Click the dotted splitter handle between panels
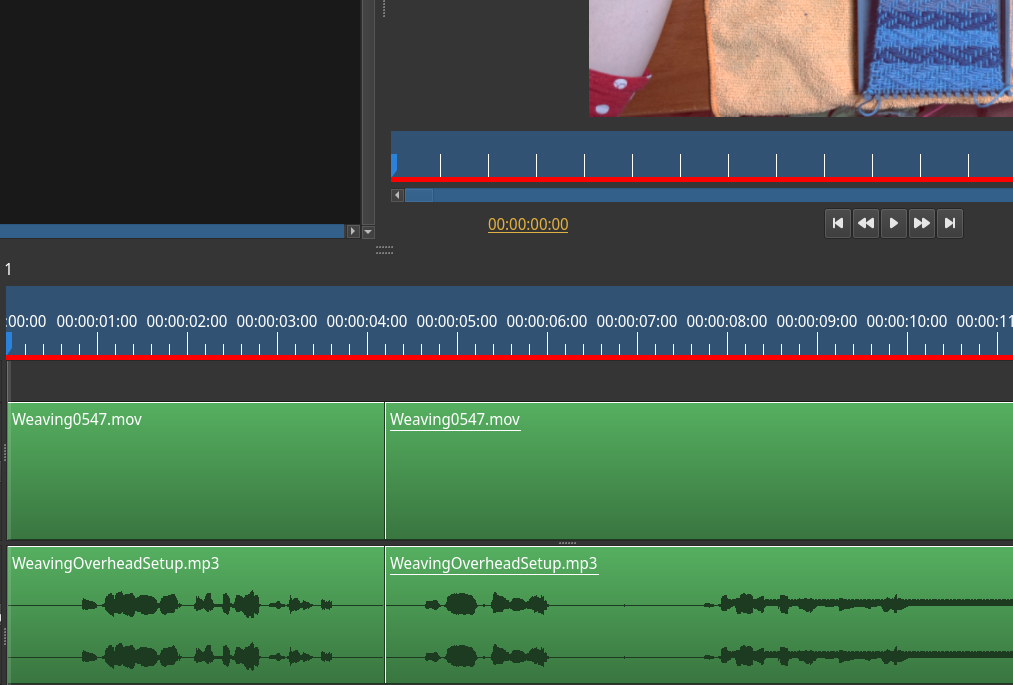This screenshot has width=1013, height=685. click(x=384, y=249)
